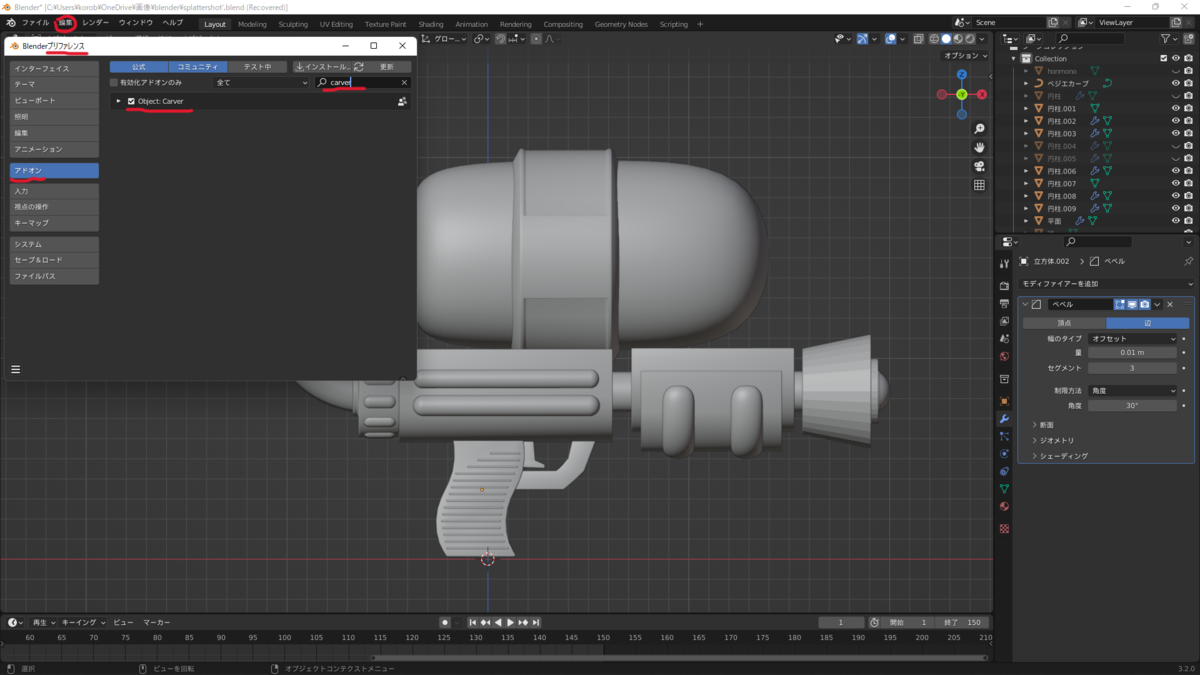Viewport: 1200px width, 675px height.
Task: Click the blue Z axis on navigation gizmo
Action: point(962,74)
